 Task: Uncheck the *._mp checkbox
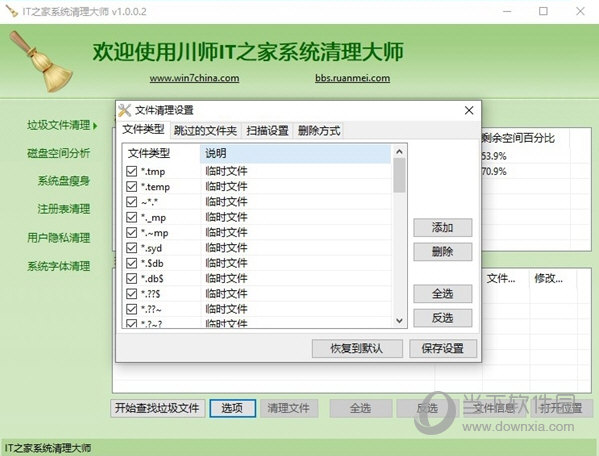pos(131,217)
